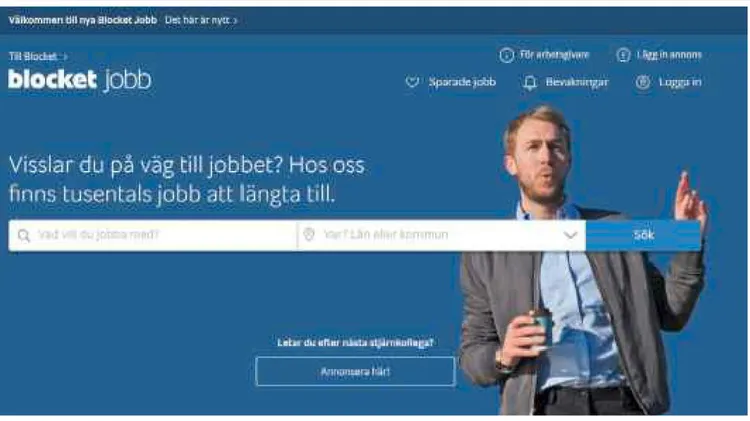
Task: Expand the Län eller kommun dropdown arrow
Action: point(570,235)
